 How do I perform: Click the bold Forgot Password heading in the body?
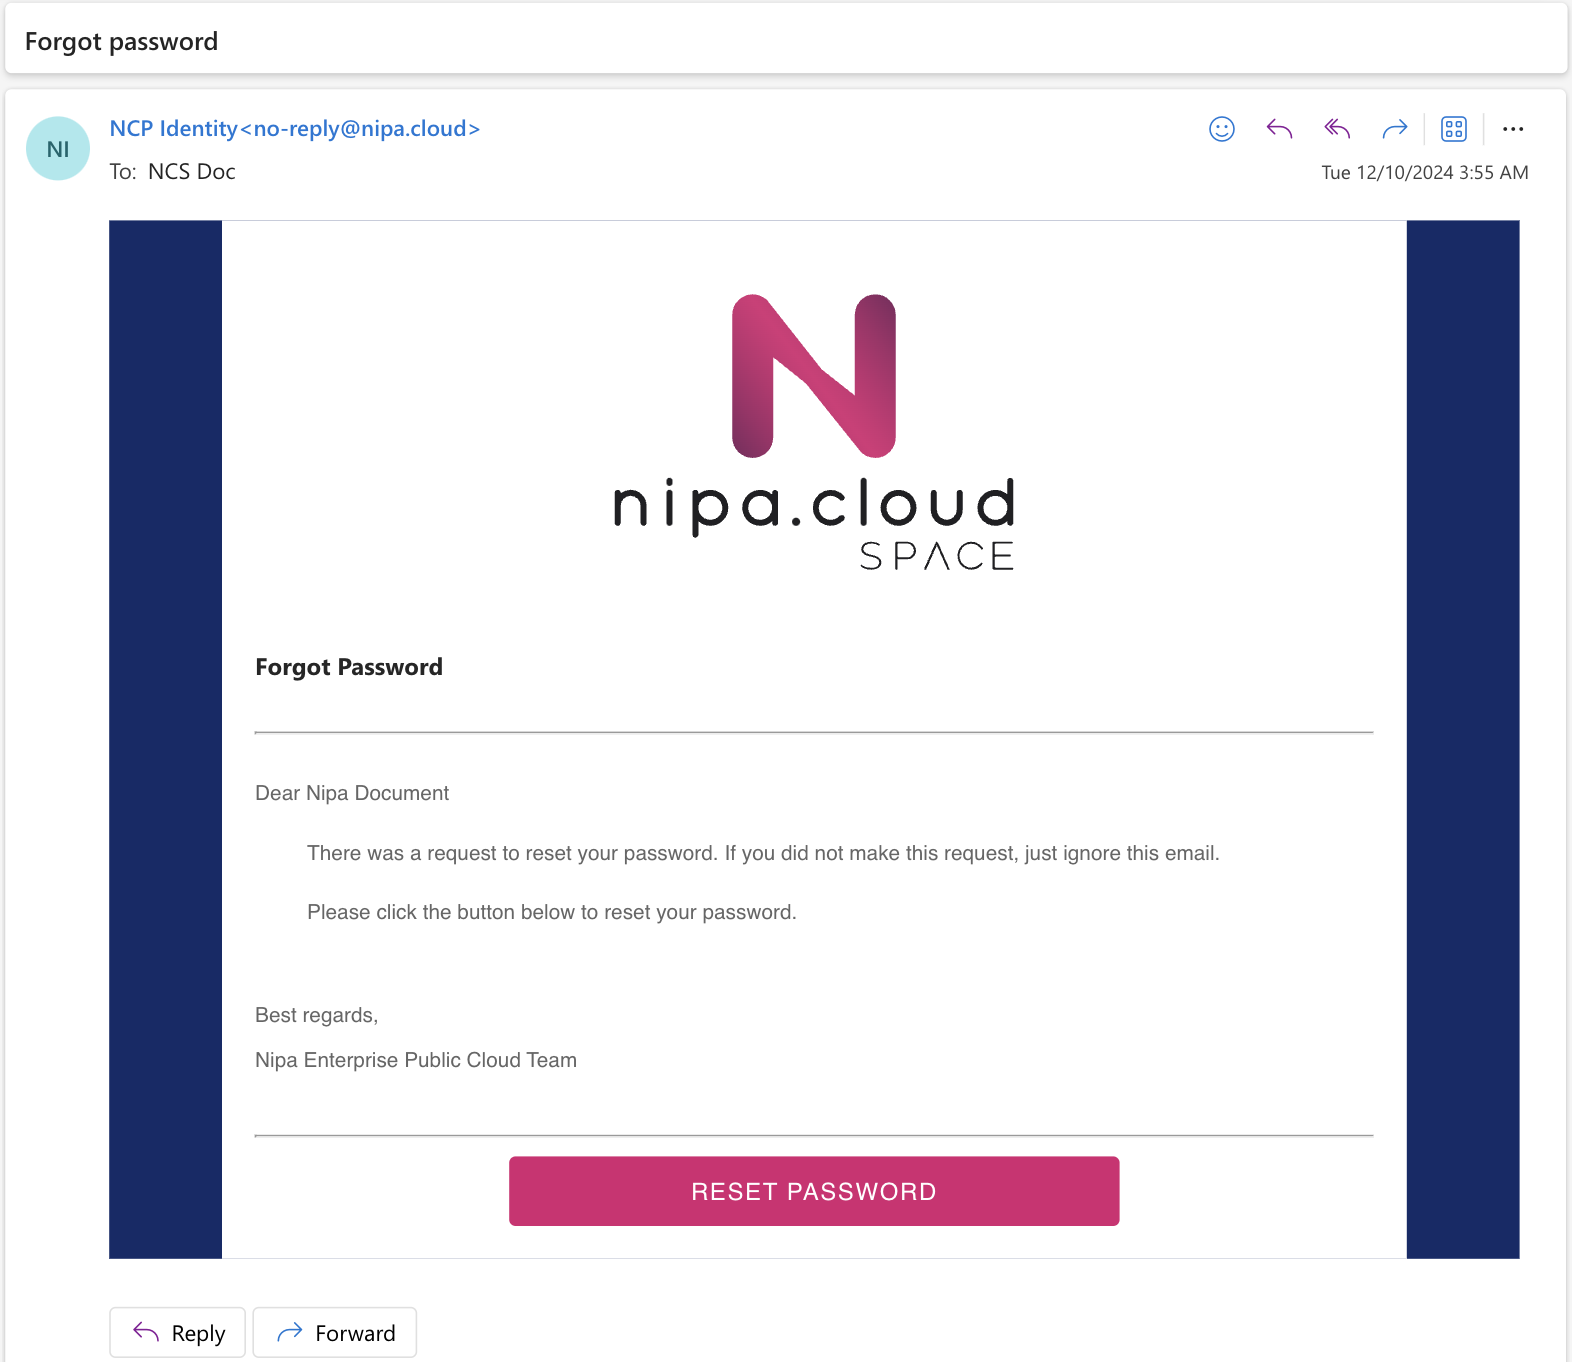[x=348, y=667]
